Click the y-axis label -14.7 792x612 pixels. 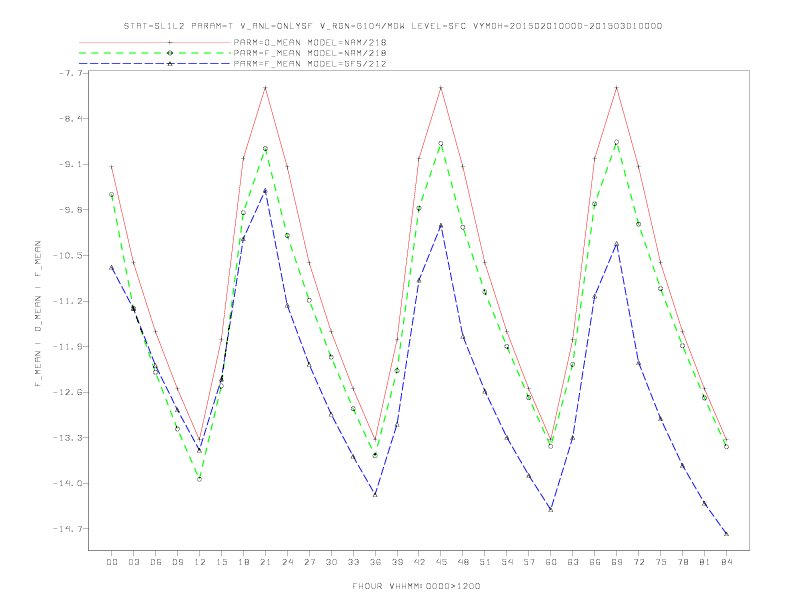tap(69, 529)
